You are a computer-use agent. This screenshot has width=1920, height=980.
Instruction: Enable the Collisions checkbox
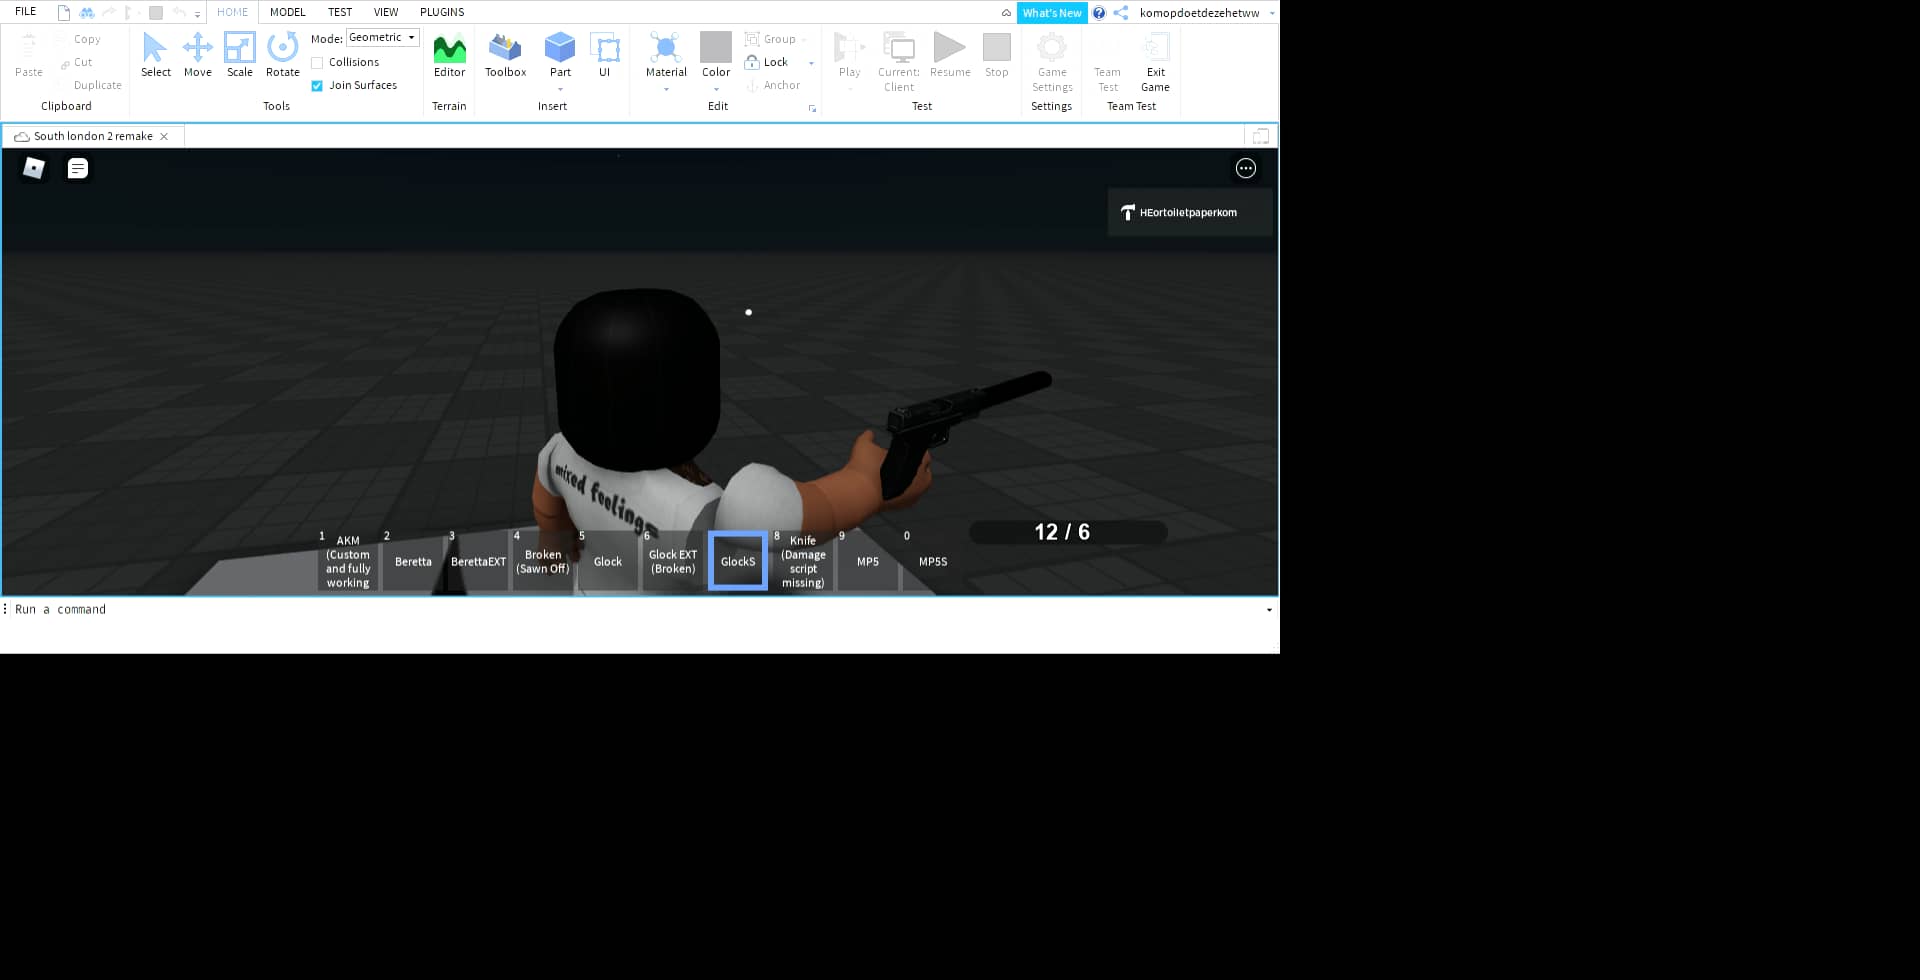click(x=318, y=62)
